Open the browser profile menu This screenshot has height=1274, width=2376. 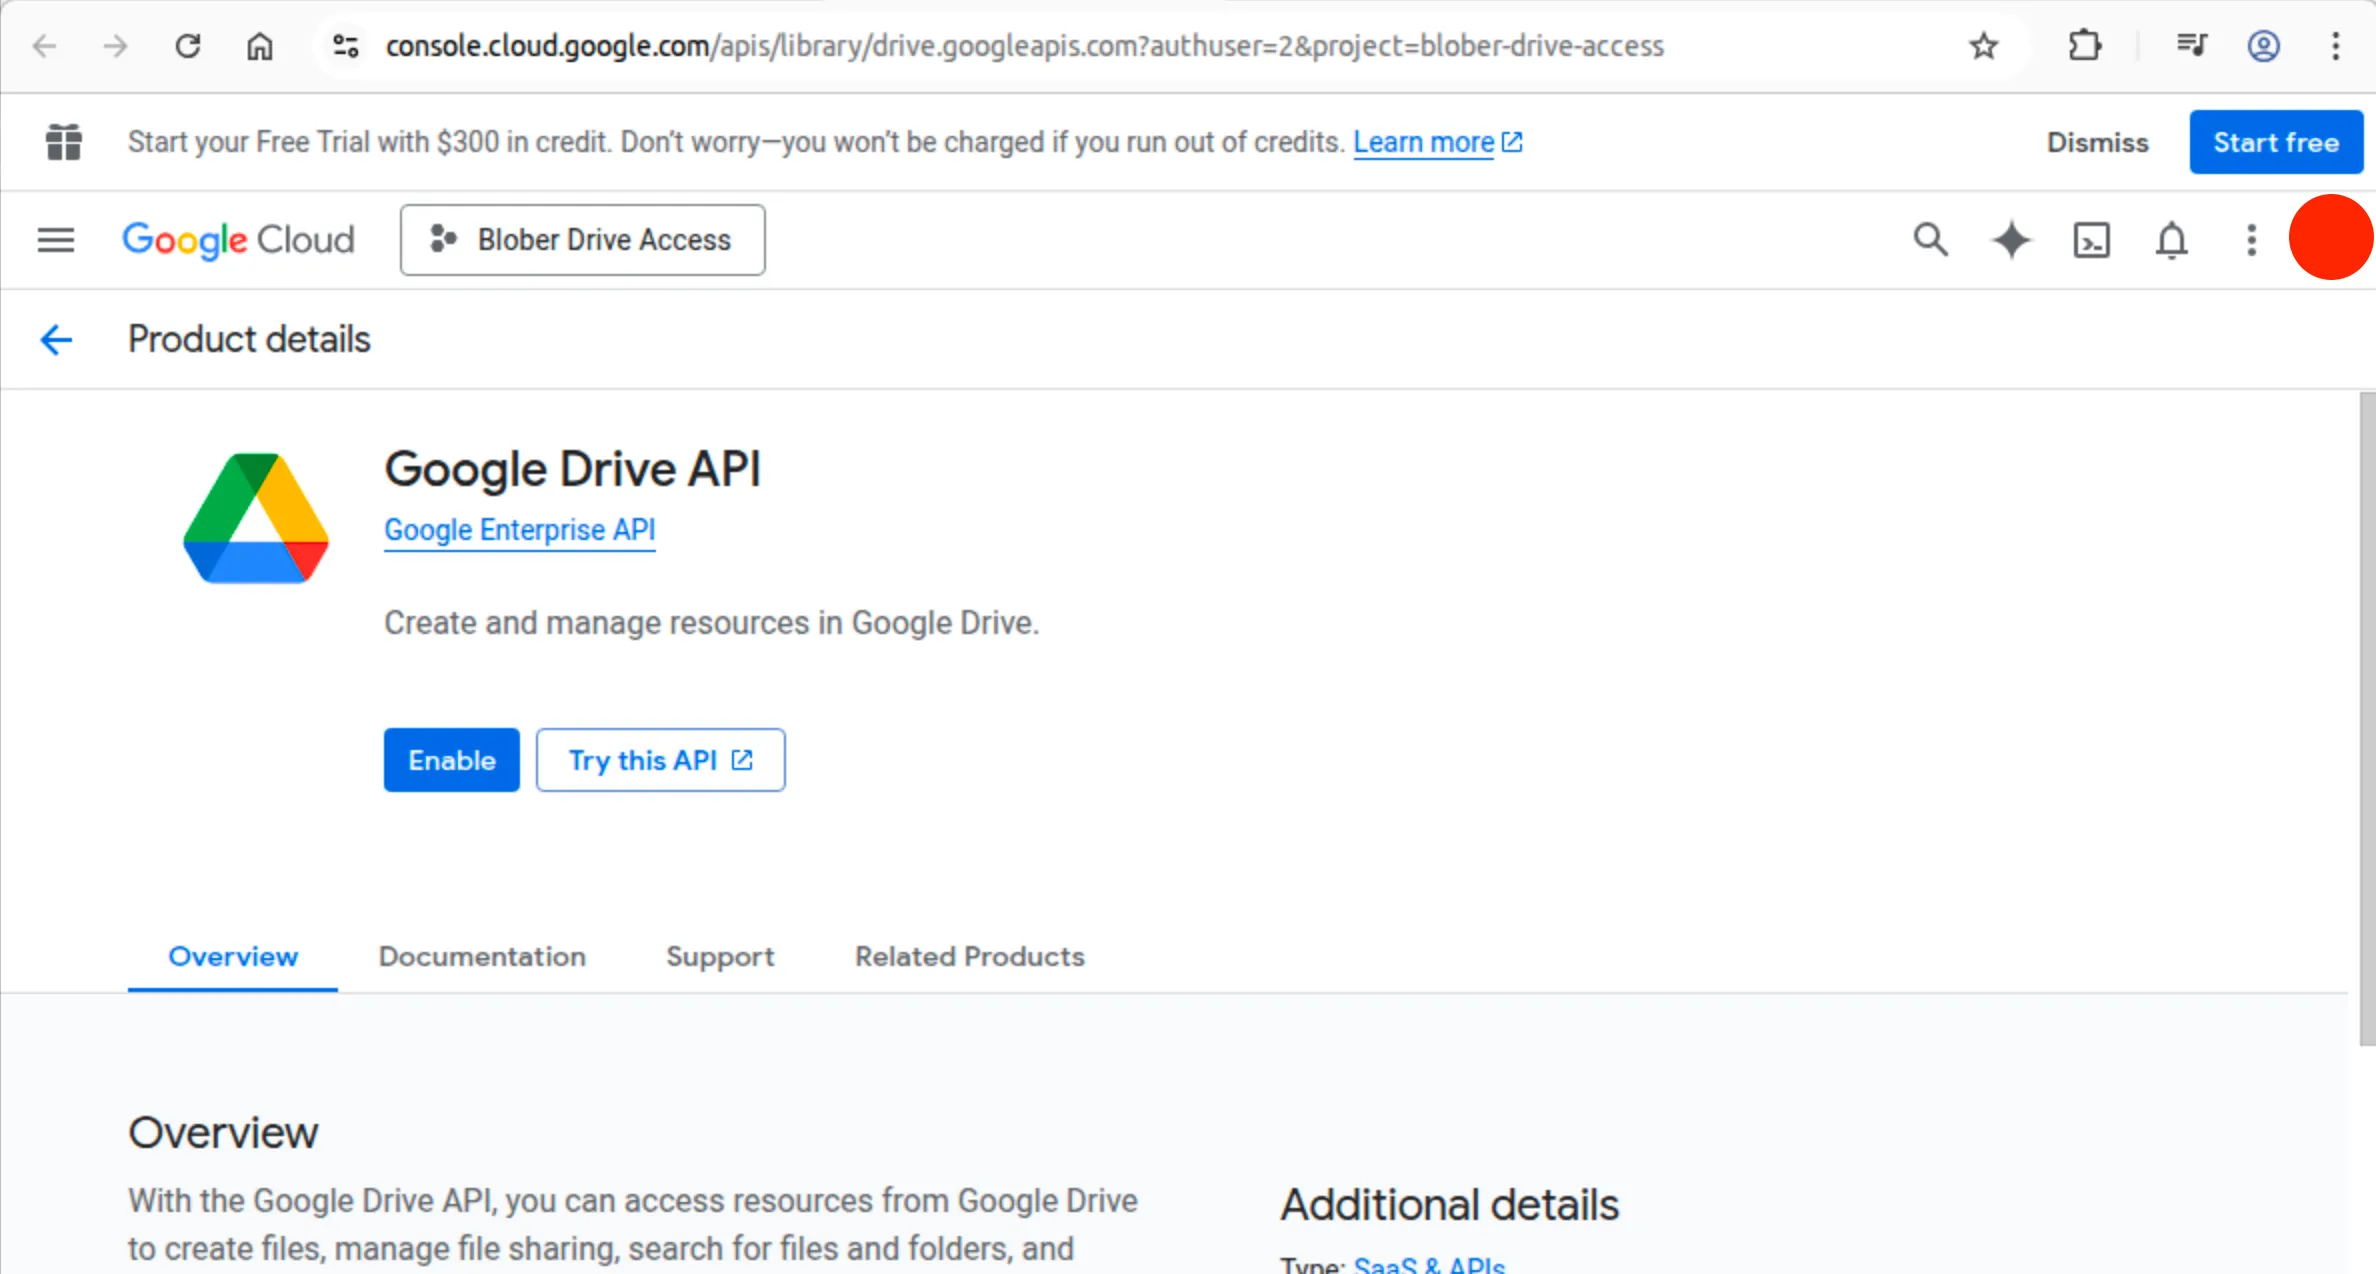click(x=2264, y=45)
